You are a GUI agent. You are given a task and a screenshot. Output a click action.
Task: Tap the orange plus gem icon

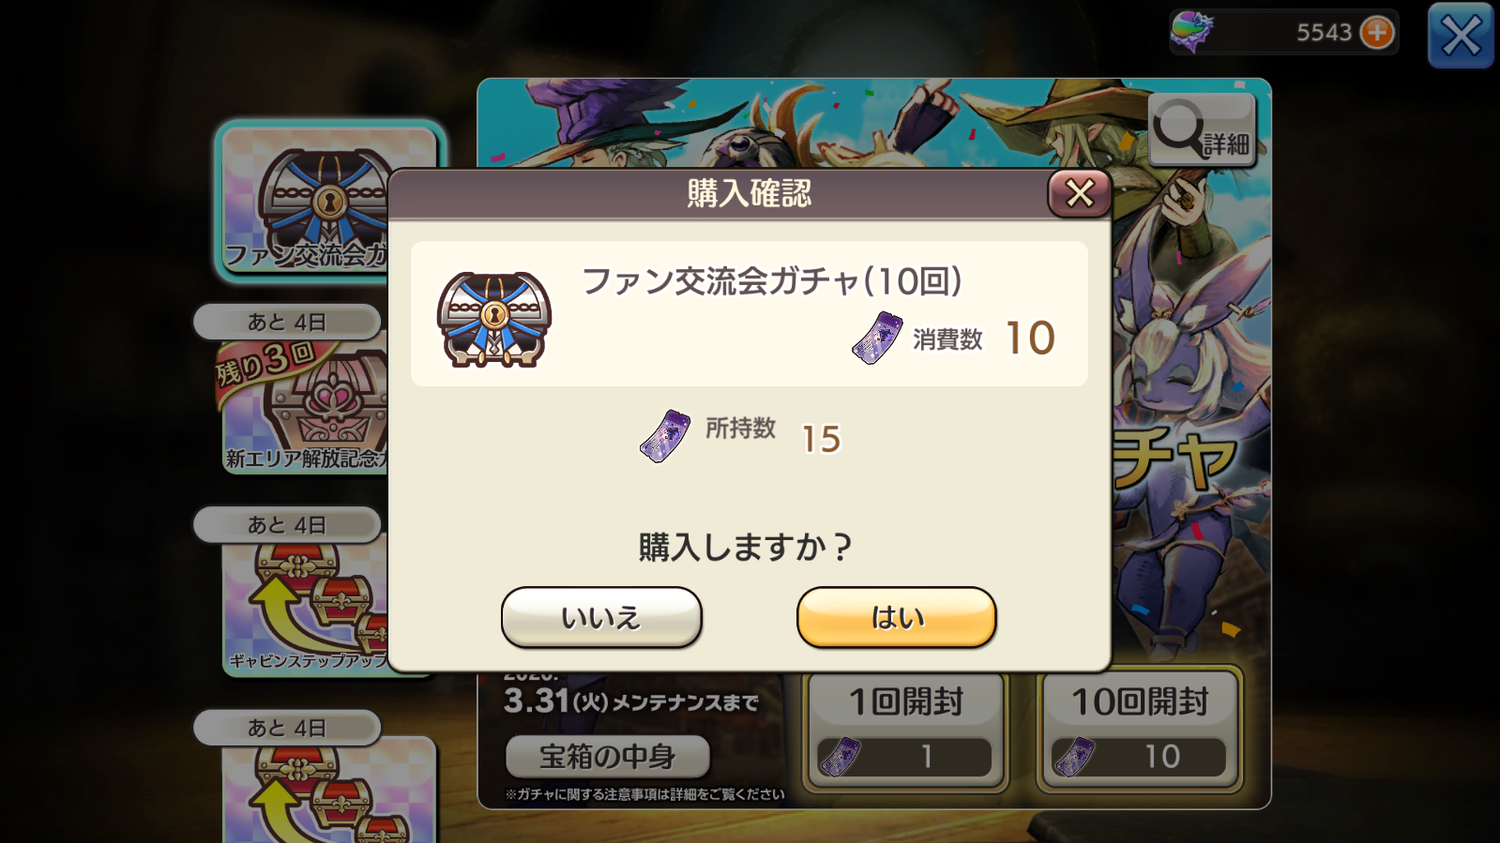(1377, 32)
